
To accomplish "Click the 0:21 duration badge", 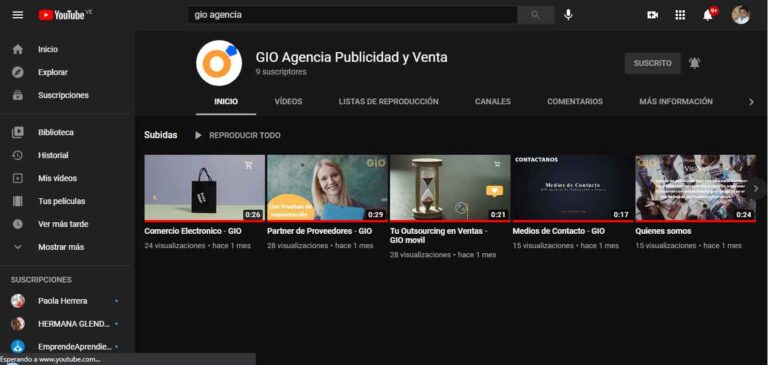I will (x=498, y=215).
